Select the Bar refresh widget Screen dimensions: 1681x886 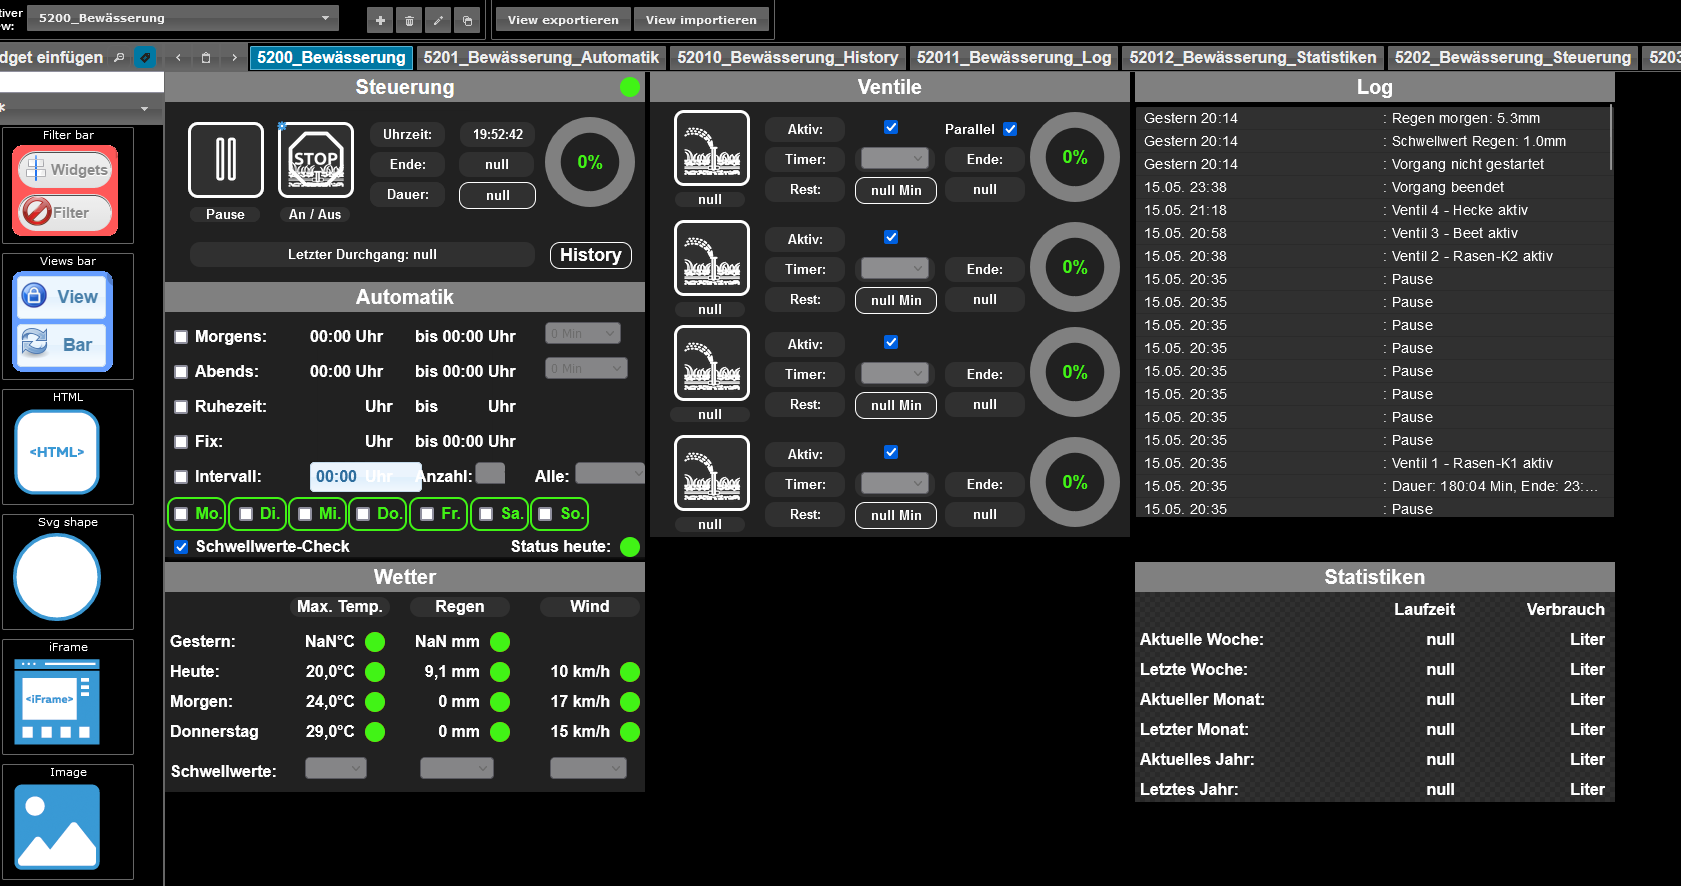[64, 344]
